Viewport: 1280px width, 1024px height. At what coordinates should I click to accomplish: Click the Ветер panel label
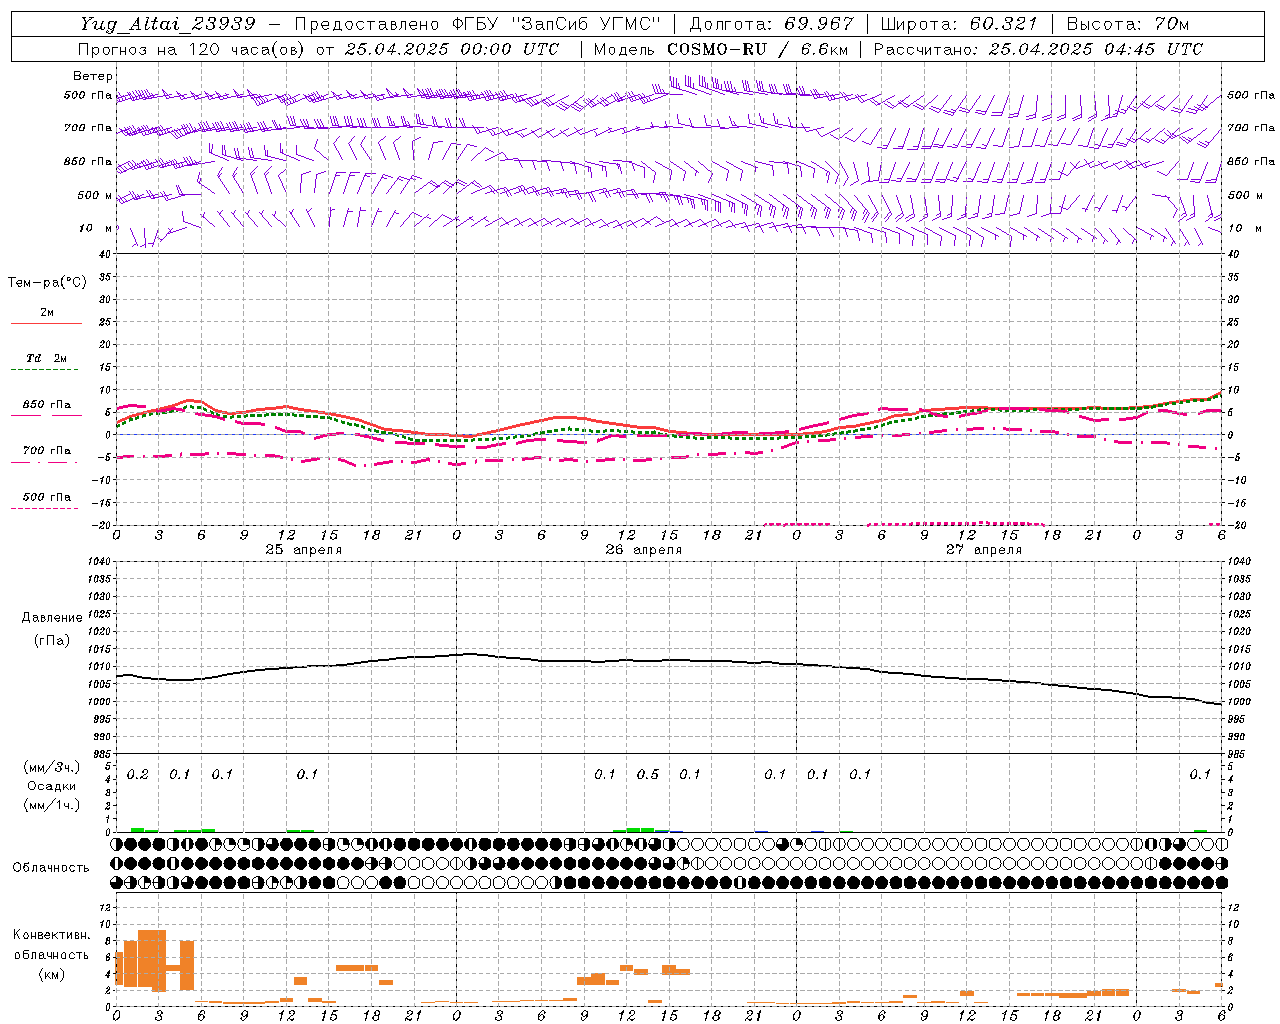(93, 76)
